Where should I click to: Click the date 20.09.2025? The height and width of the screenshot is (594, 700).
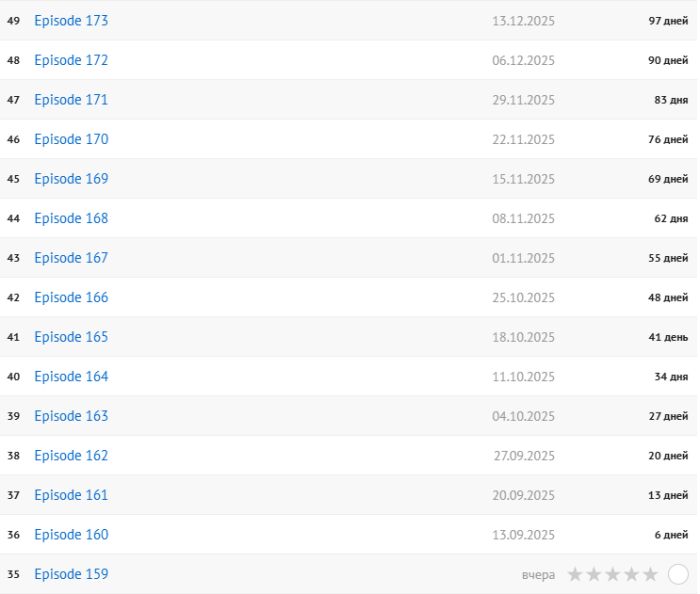(x=523, y=495)
